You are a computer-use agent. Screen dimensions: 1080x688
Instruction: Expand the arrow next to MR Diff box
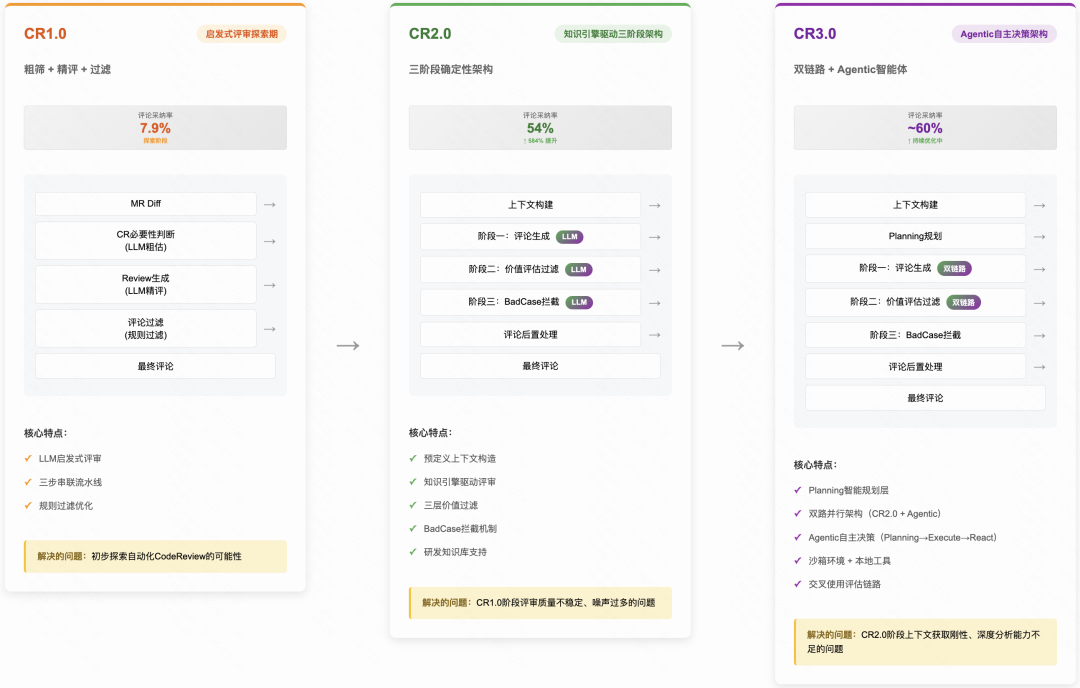(269, 204)
